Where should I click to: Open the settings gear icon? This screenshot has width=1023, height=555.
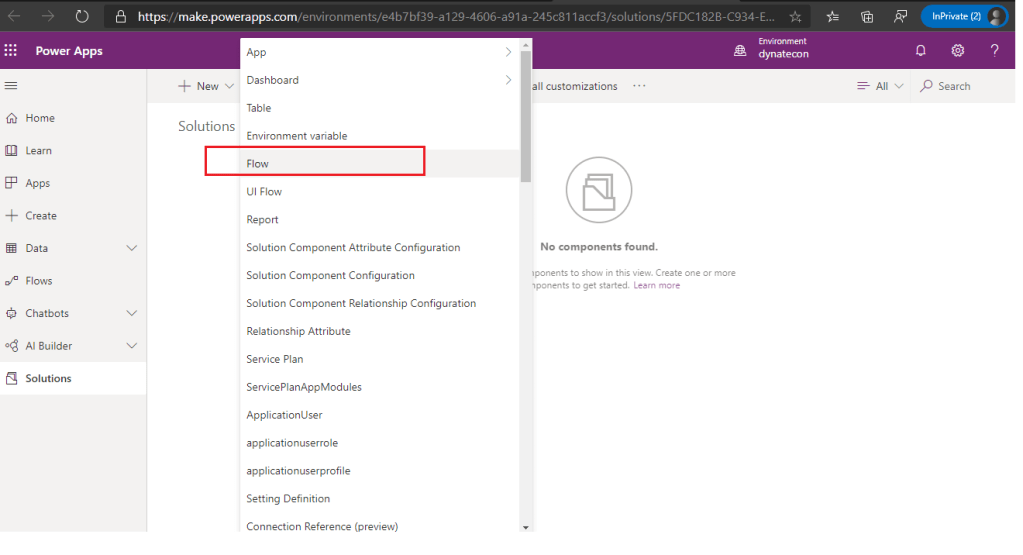tap(957, 51)
